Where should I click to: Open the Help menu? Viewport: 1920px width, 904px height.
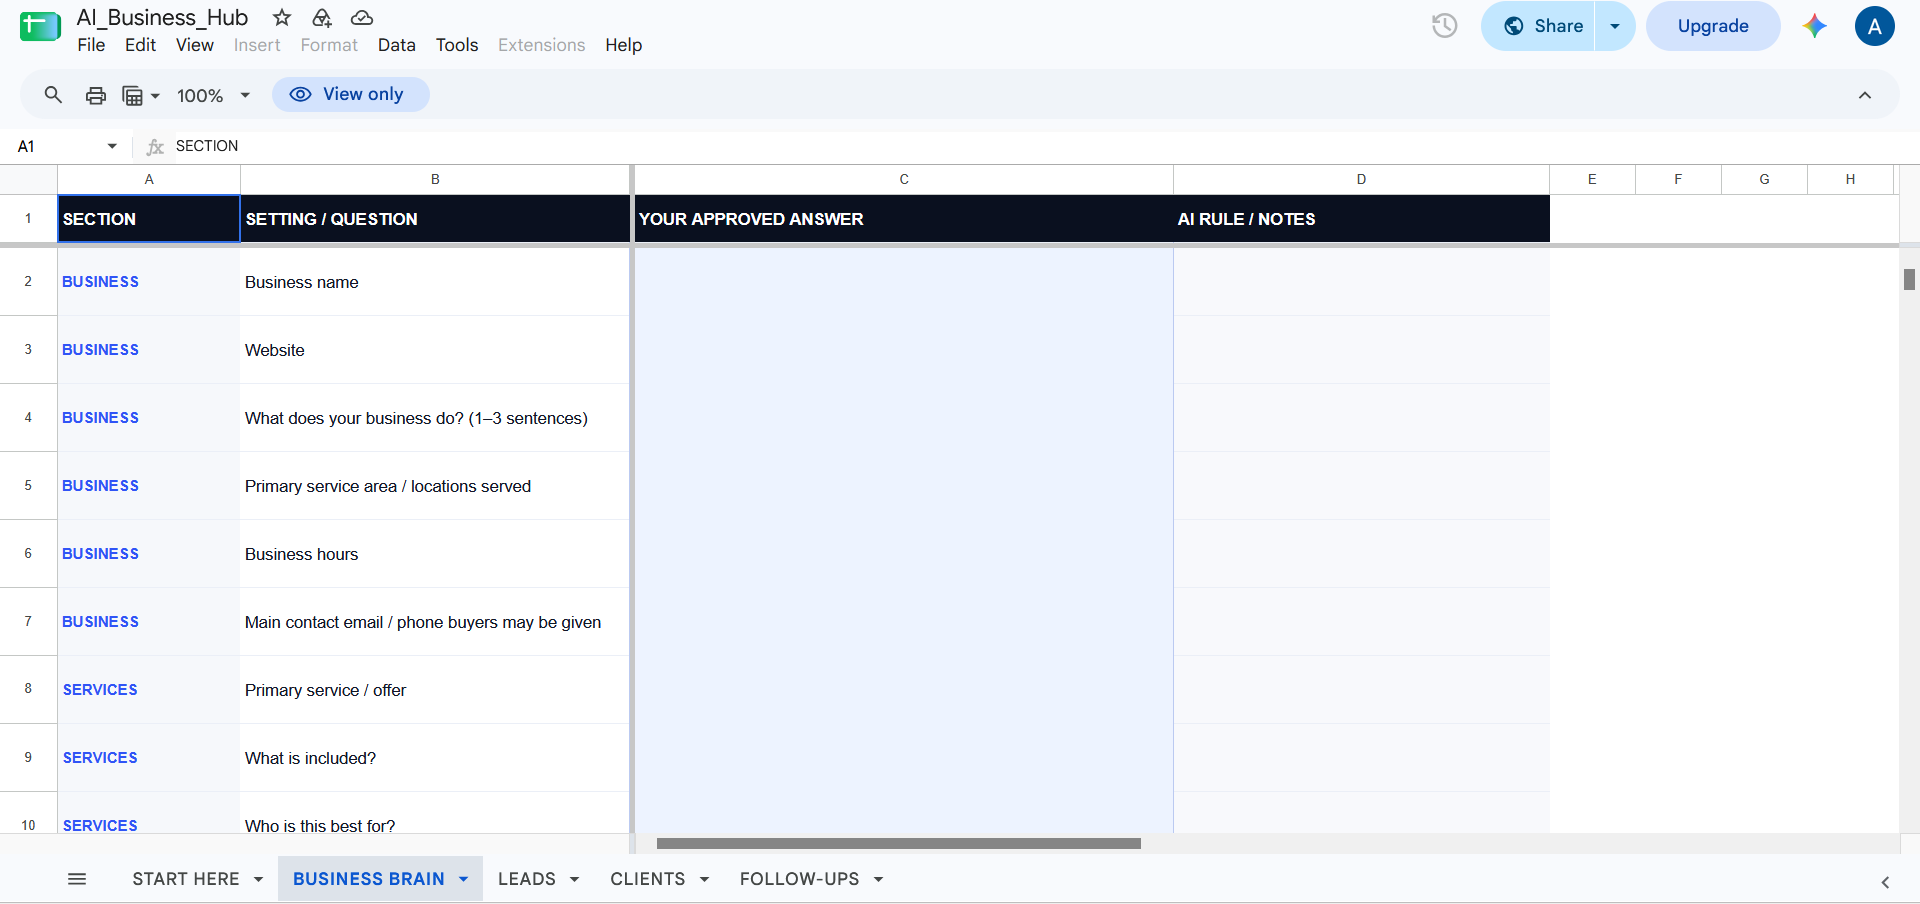pos(623,45)
